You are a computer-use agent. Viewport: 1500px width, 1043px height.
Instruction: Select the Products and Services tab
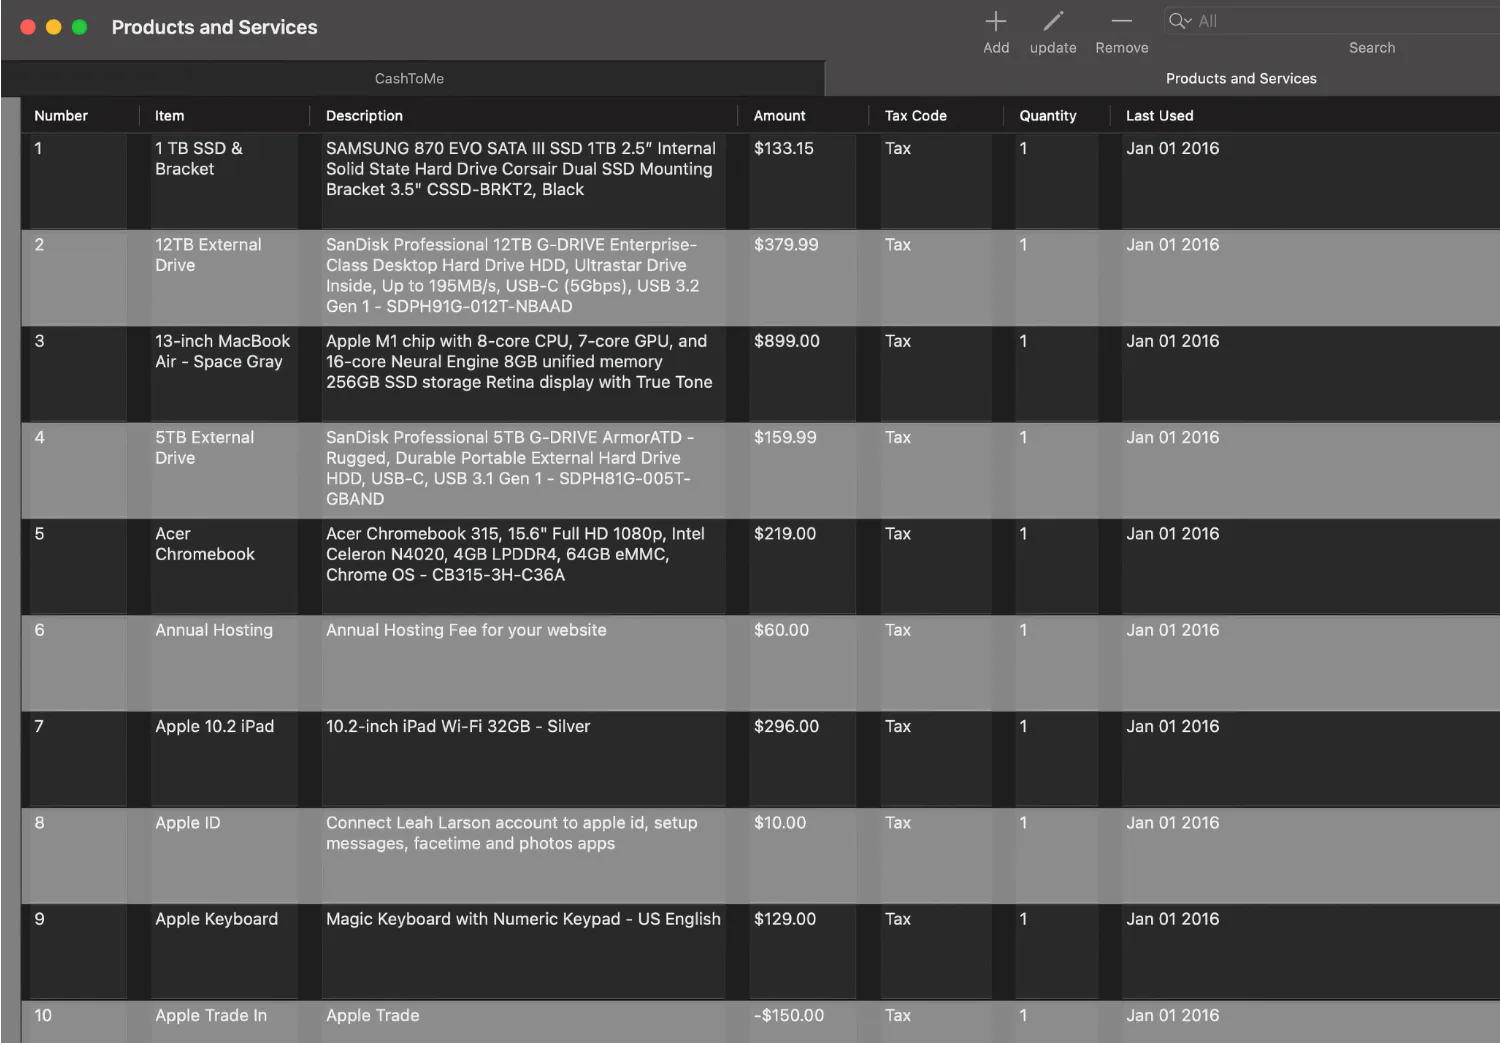pyautogui.click(x=1240, y=79)
